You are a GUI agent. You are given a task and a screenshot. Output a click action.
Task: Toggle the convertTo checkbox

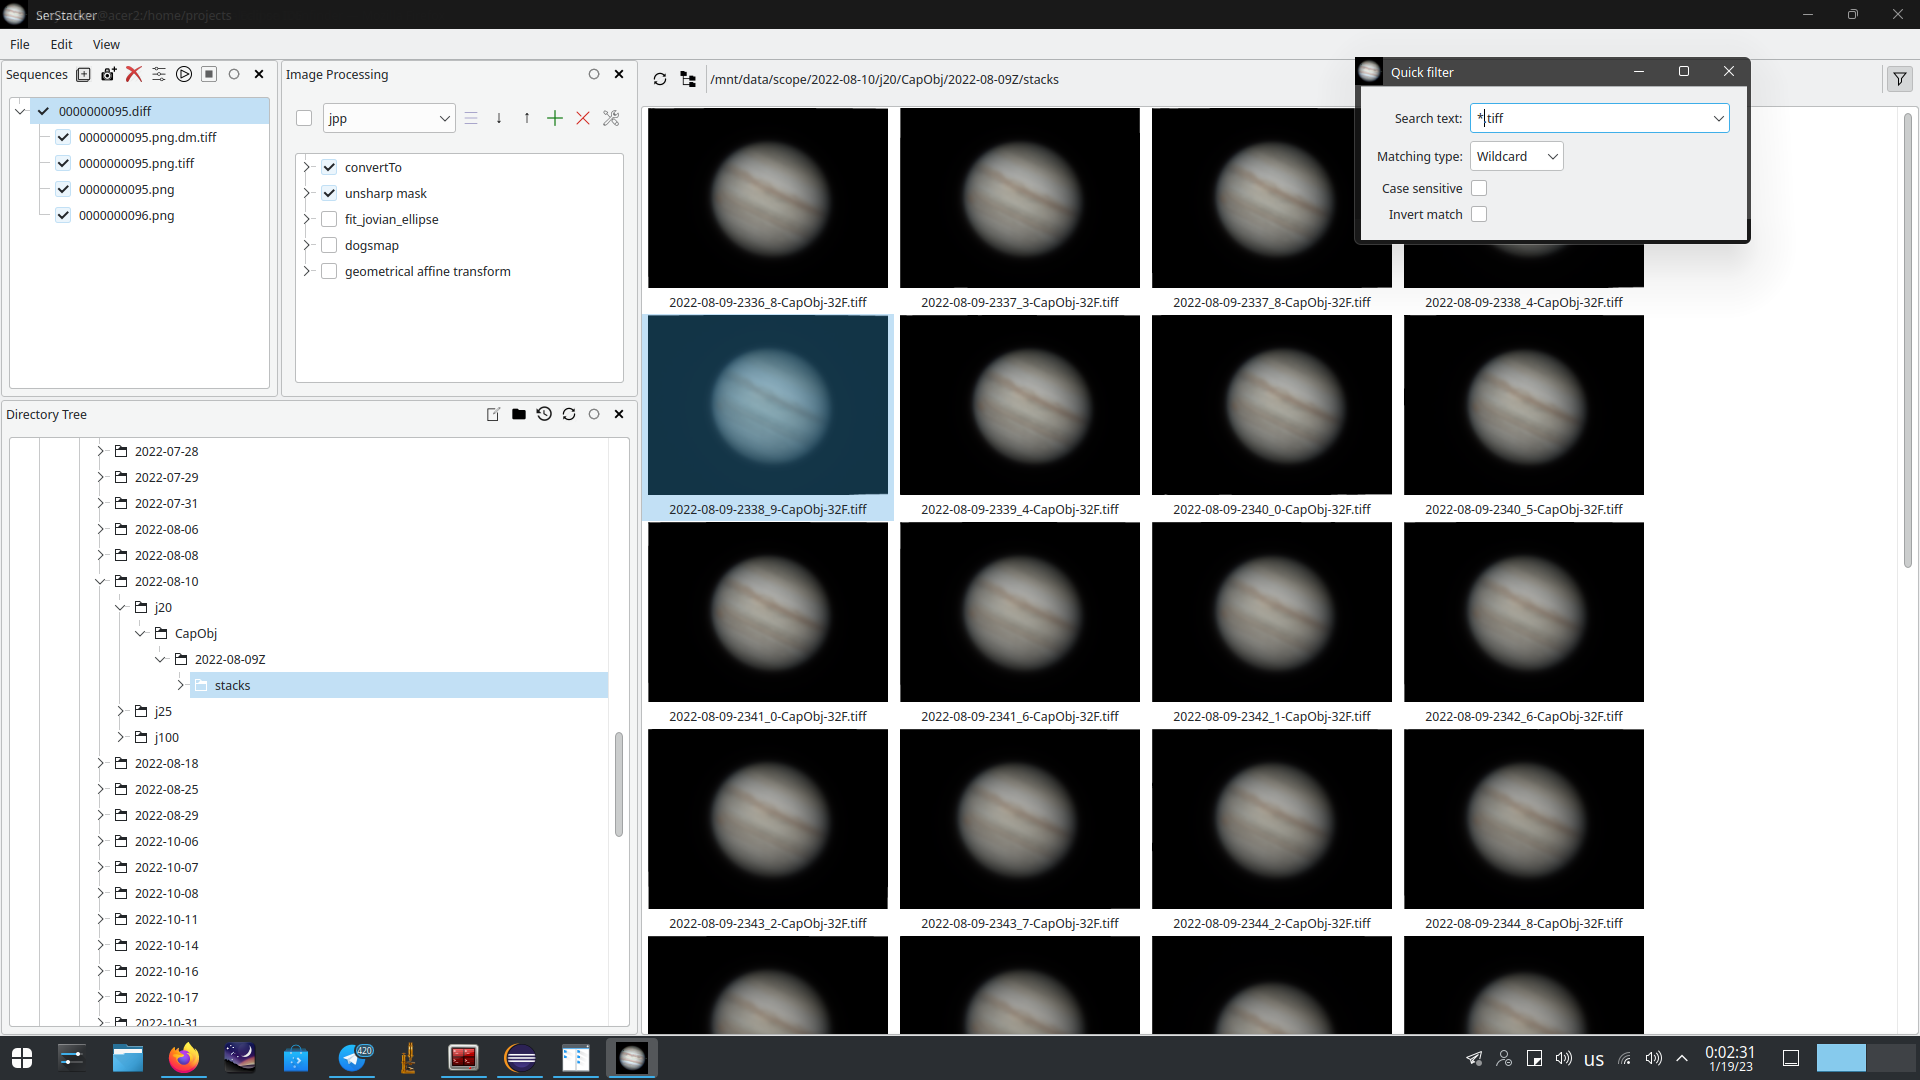click(x=329, y=167)
